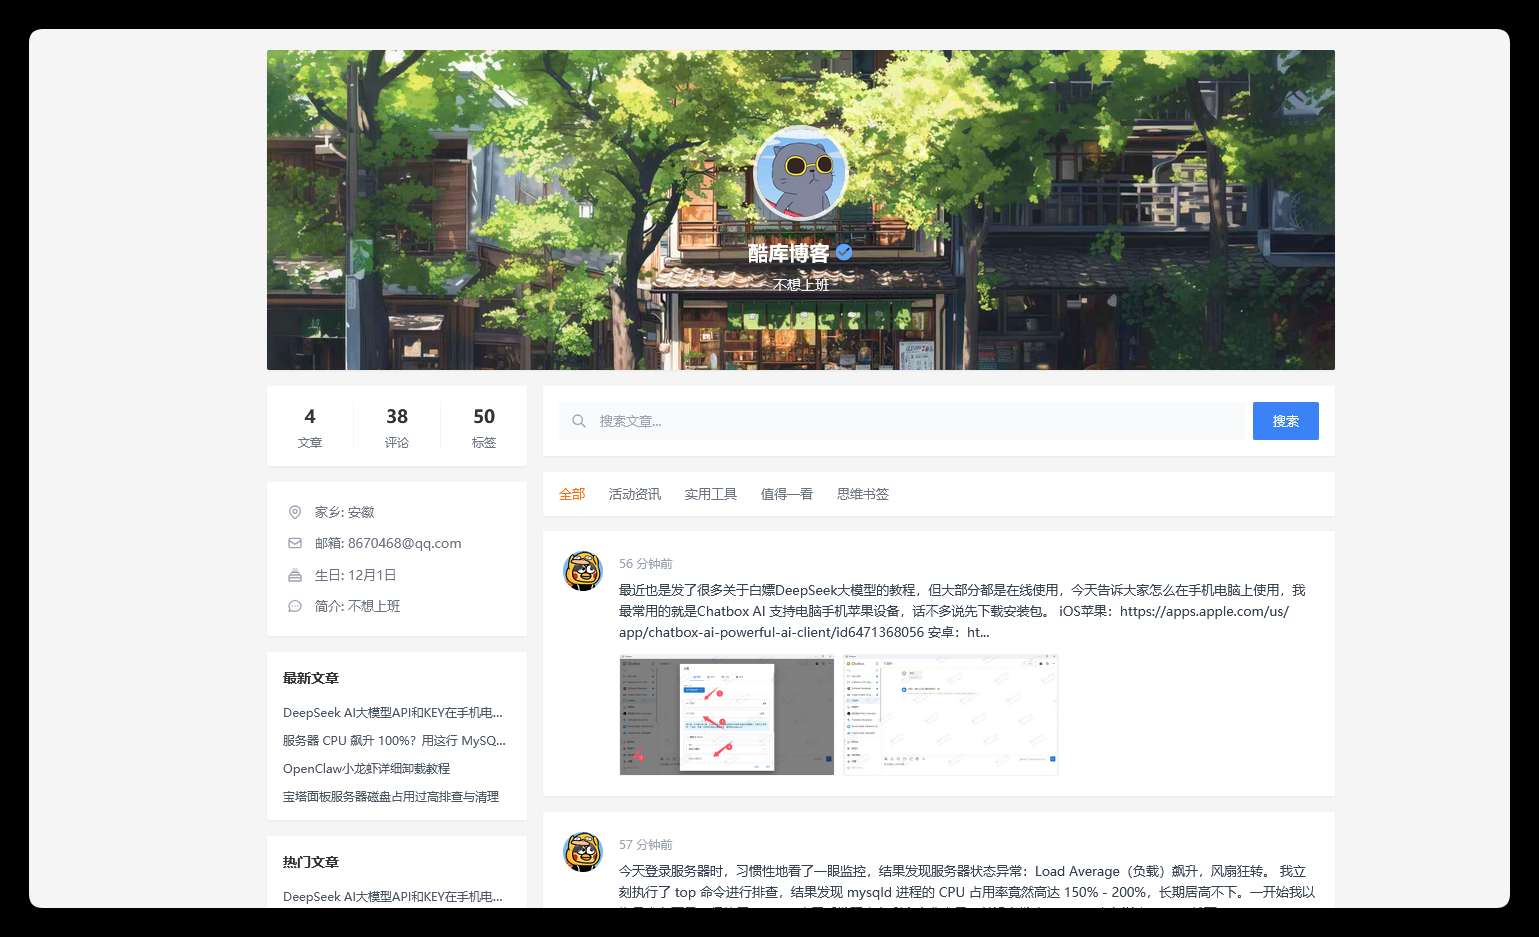Click the cat avatar in the banner
Screen dimensions: 1539x937
[x=800, y=173]
